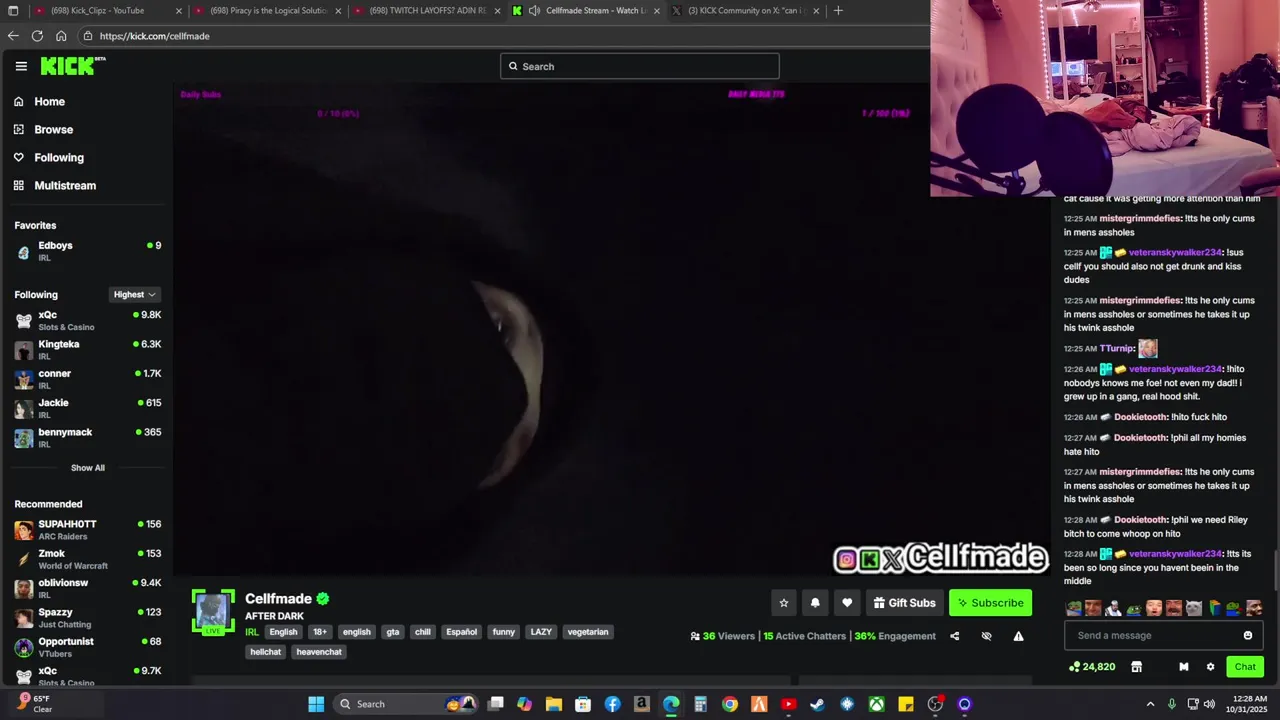
Task: Toggle the crossed-eye hide icon
Action: tap(986, 636)
